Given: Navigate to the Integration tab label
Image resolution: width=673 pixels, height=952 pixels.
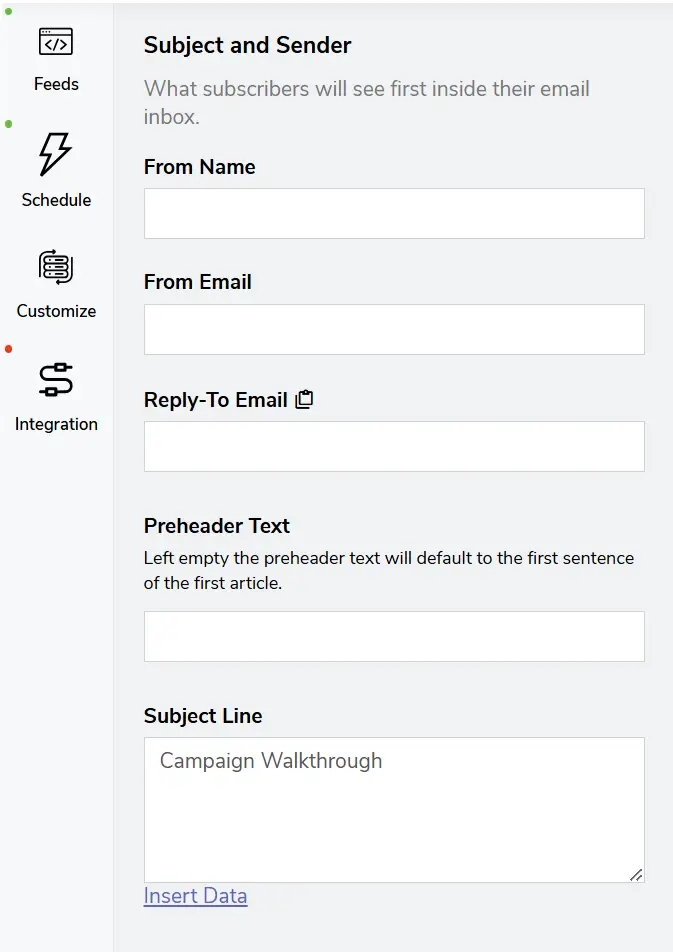Looking at the screenshot, I should (x=56, y=424).
